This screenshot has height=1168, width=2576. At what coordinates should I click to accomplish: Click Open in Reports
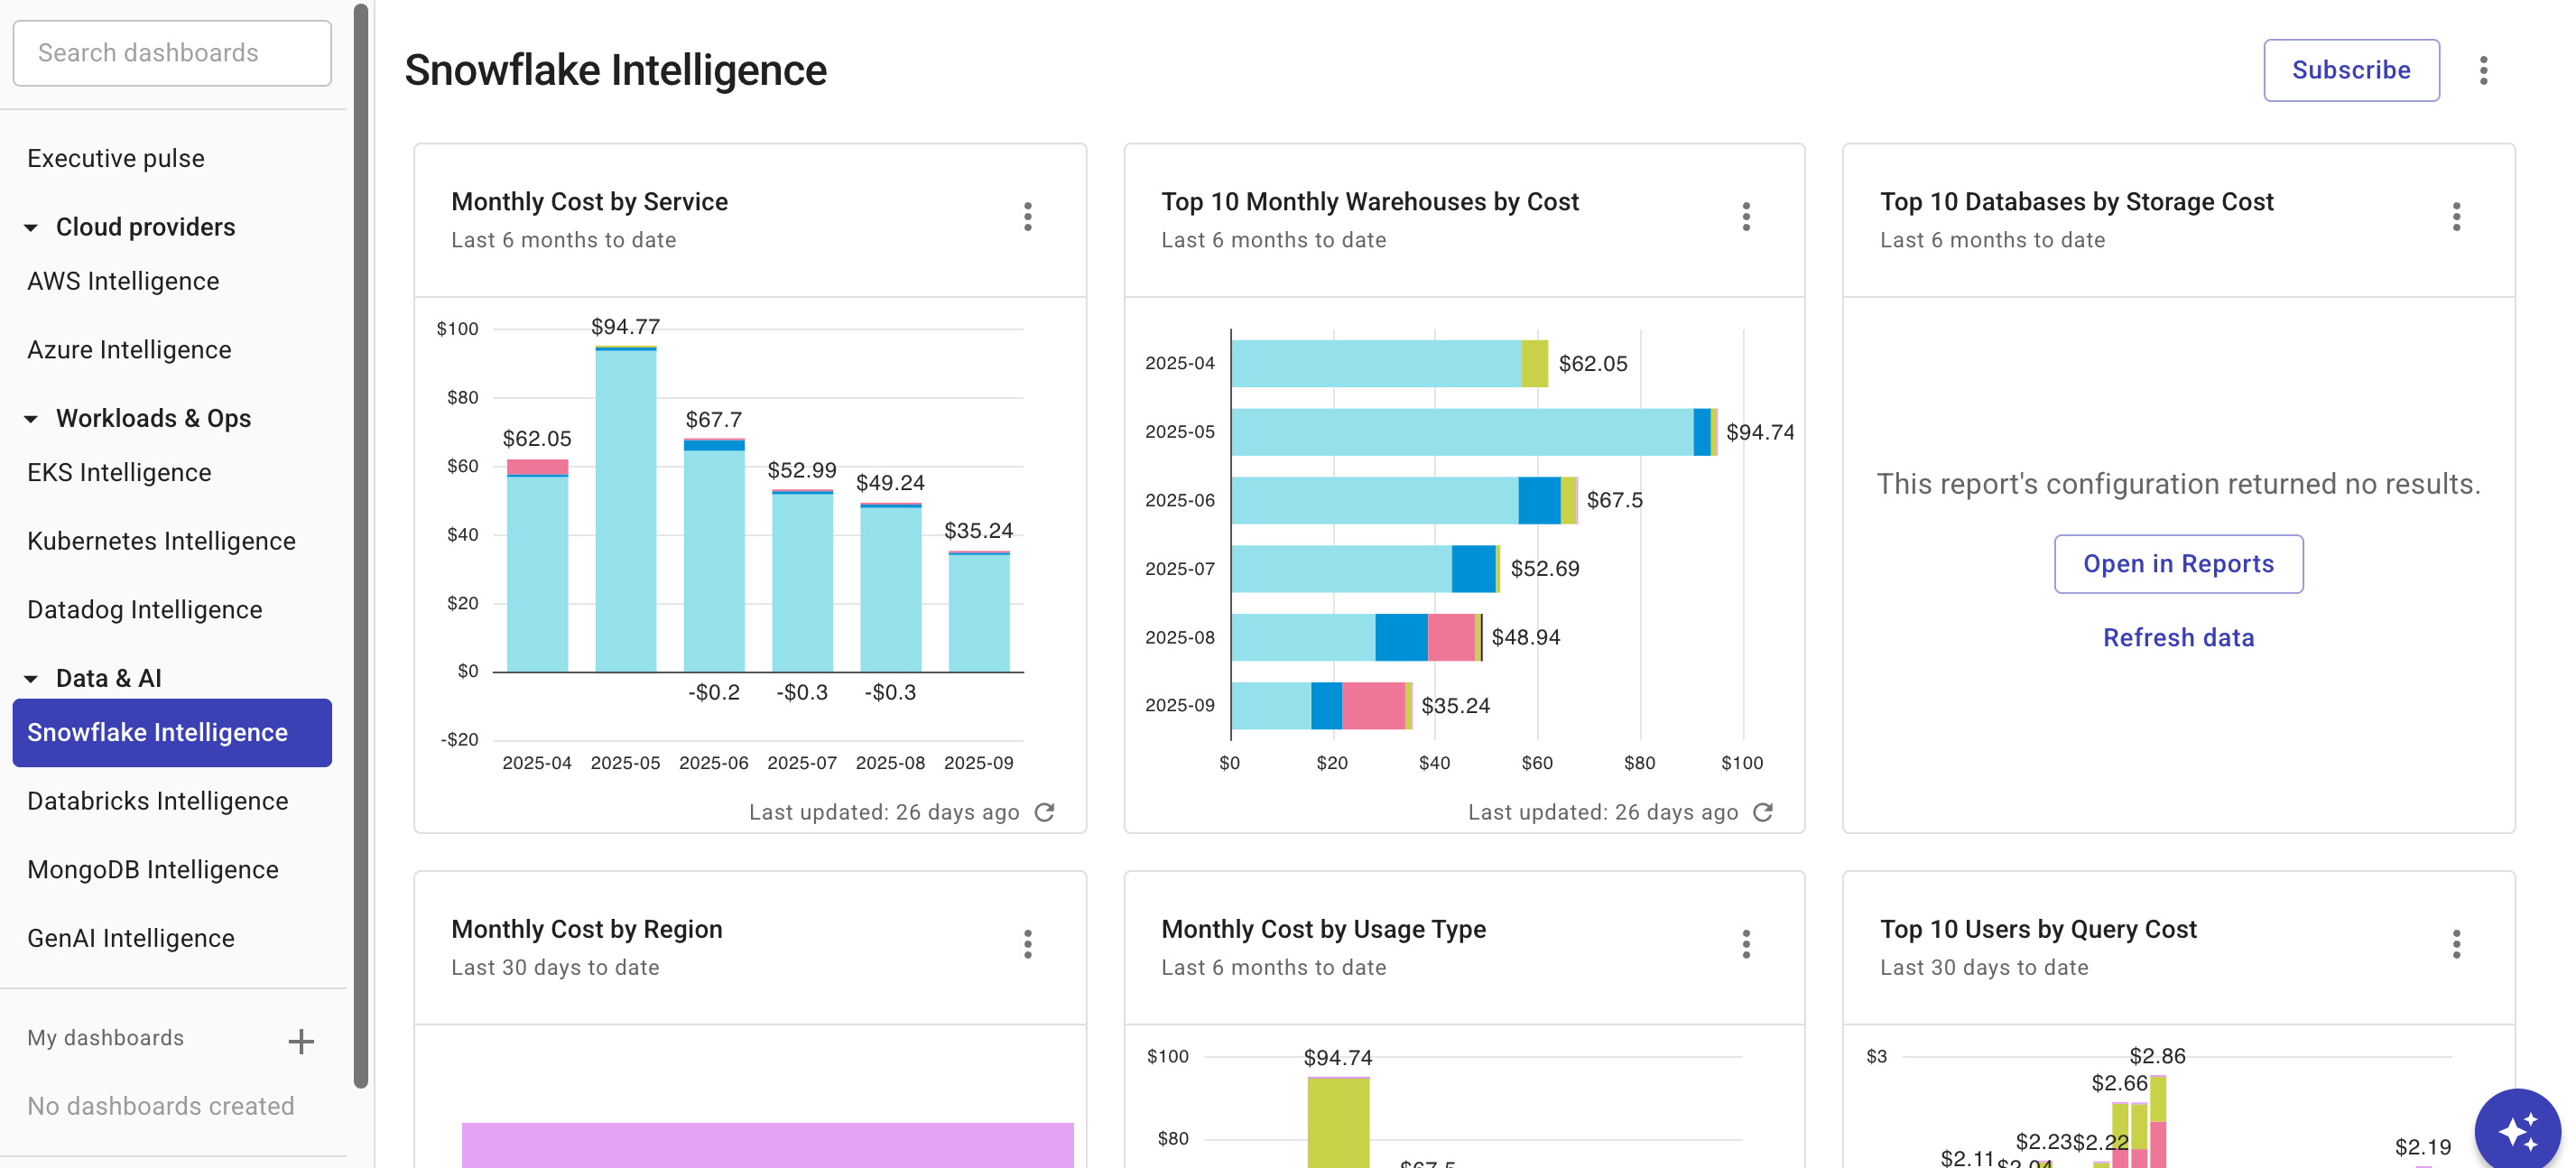(x=2179, y=563)
